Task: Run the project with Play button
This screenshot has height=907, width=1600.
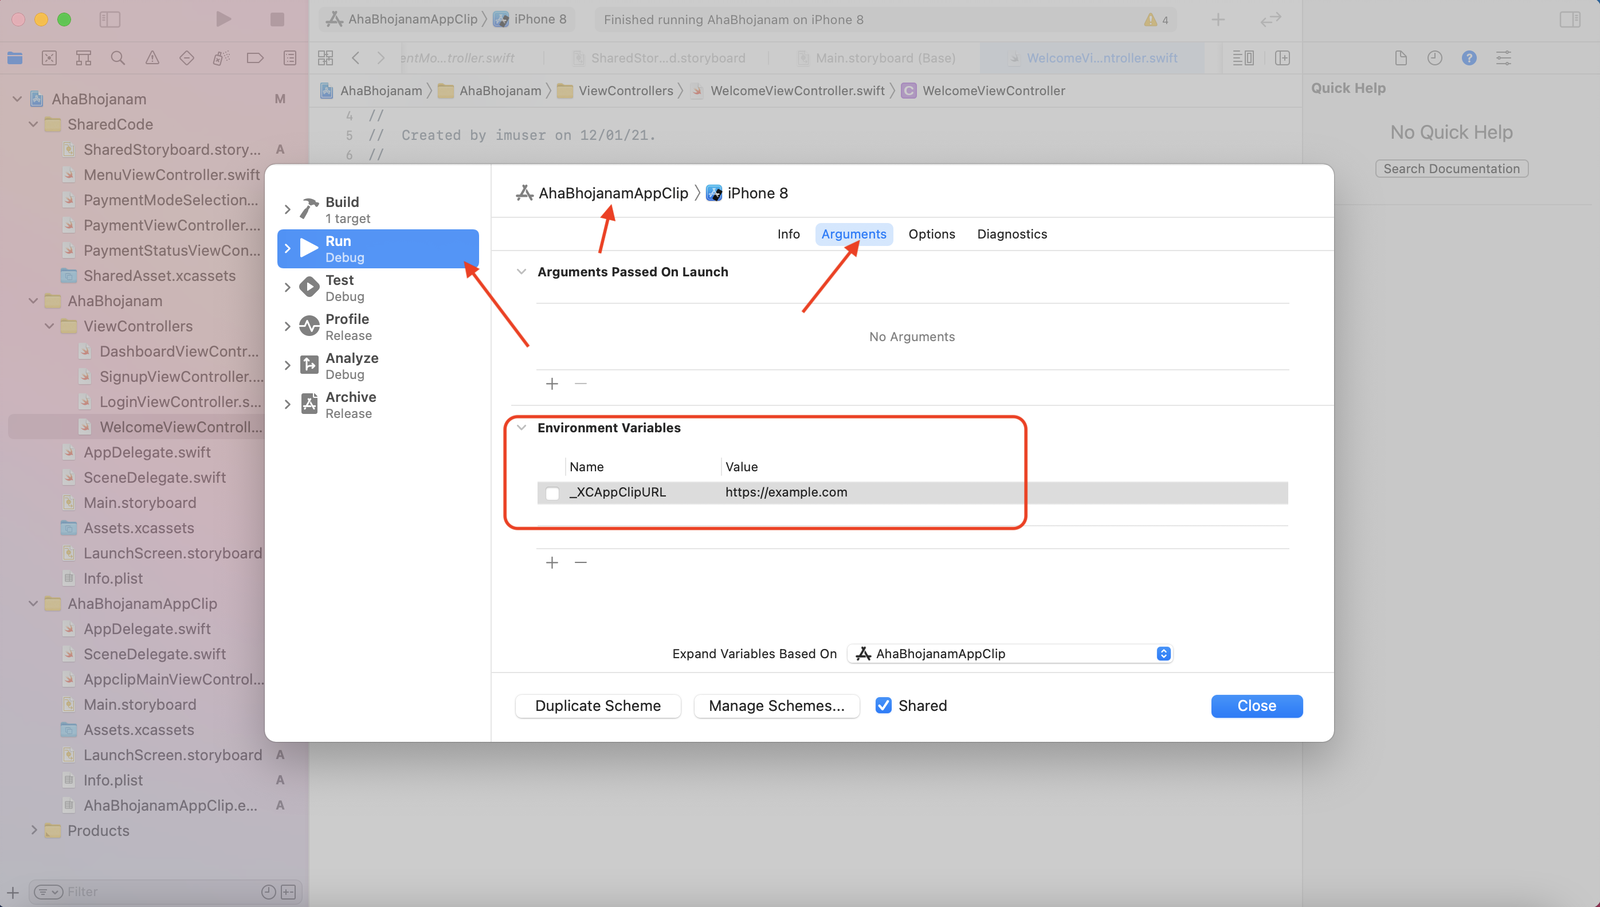Action: pos(224,19)
